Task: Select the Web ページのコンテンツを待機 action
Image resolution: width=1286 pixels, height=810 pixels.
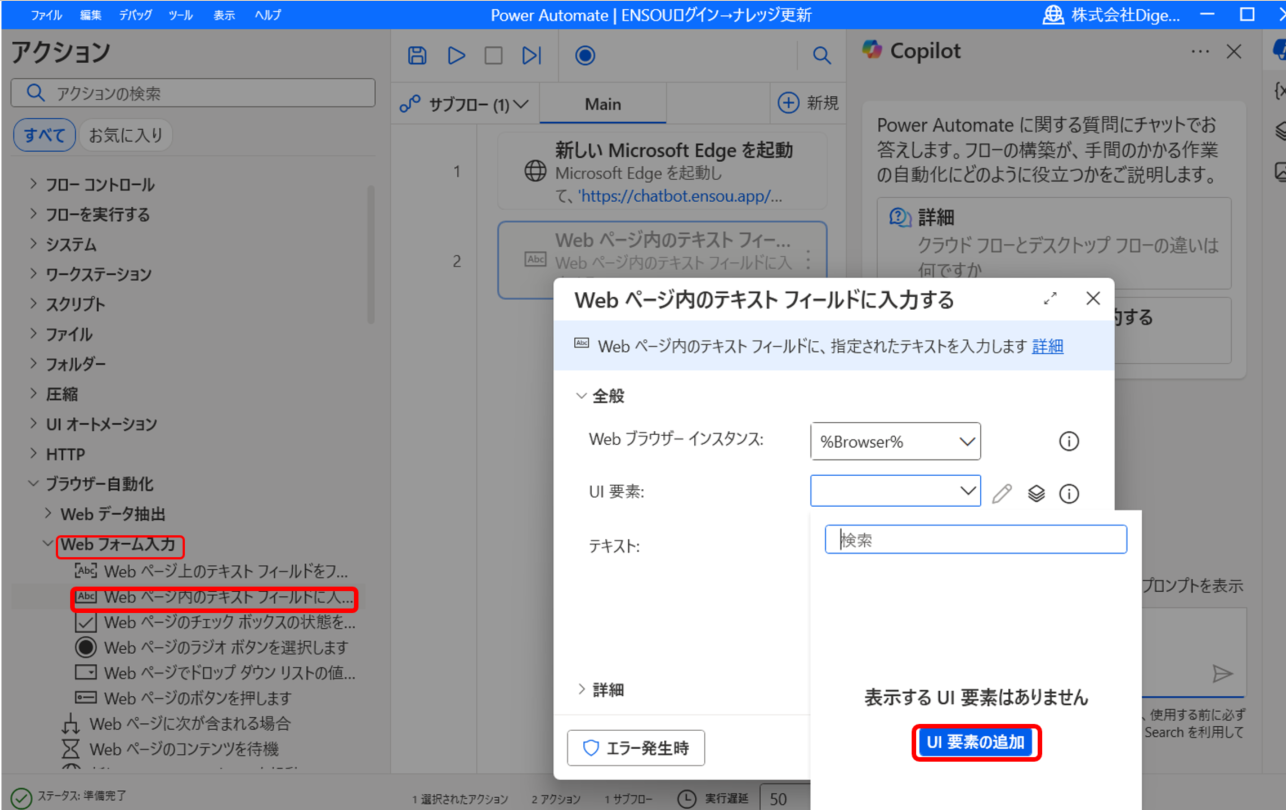Action: pos(170,748)
